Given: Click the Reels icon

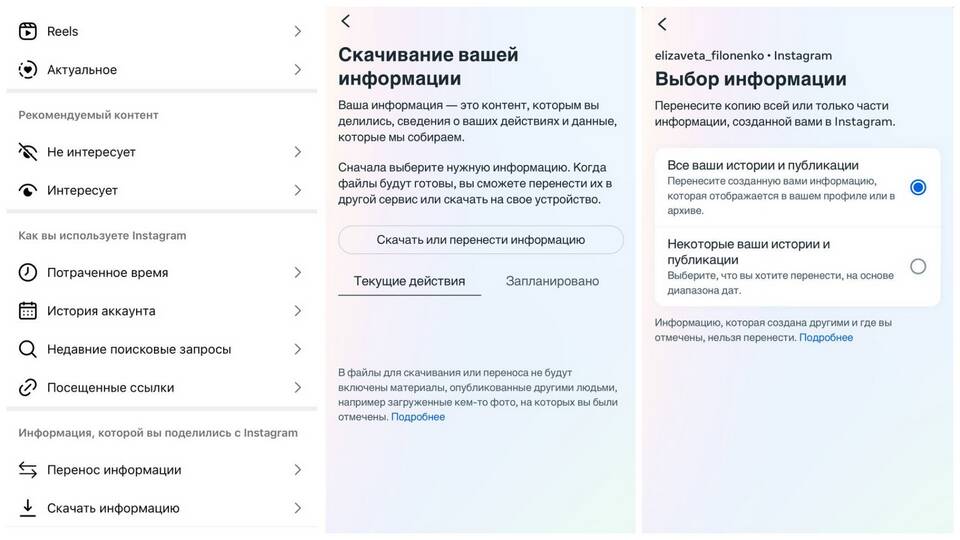Looking at the screenshot, I should (28, 31).
